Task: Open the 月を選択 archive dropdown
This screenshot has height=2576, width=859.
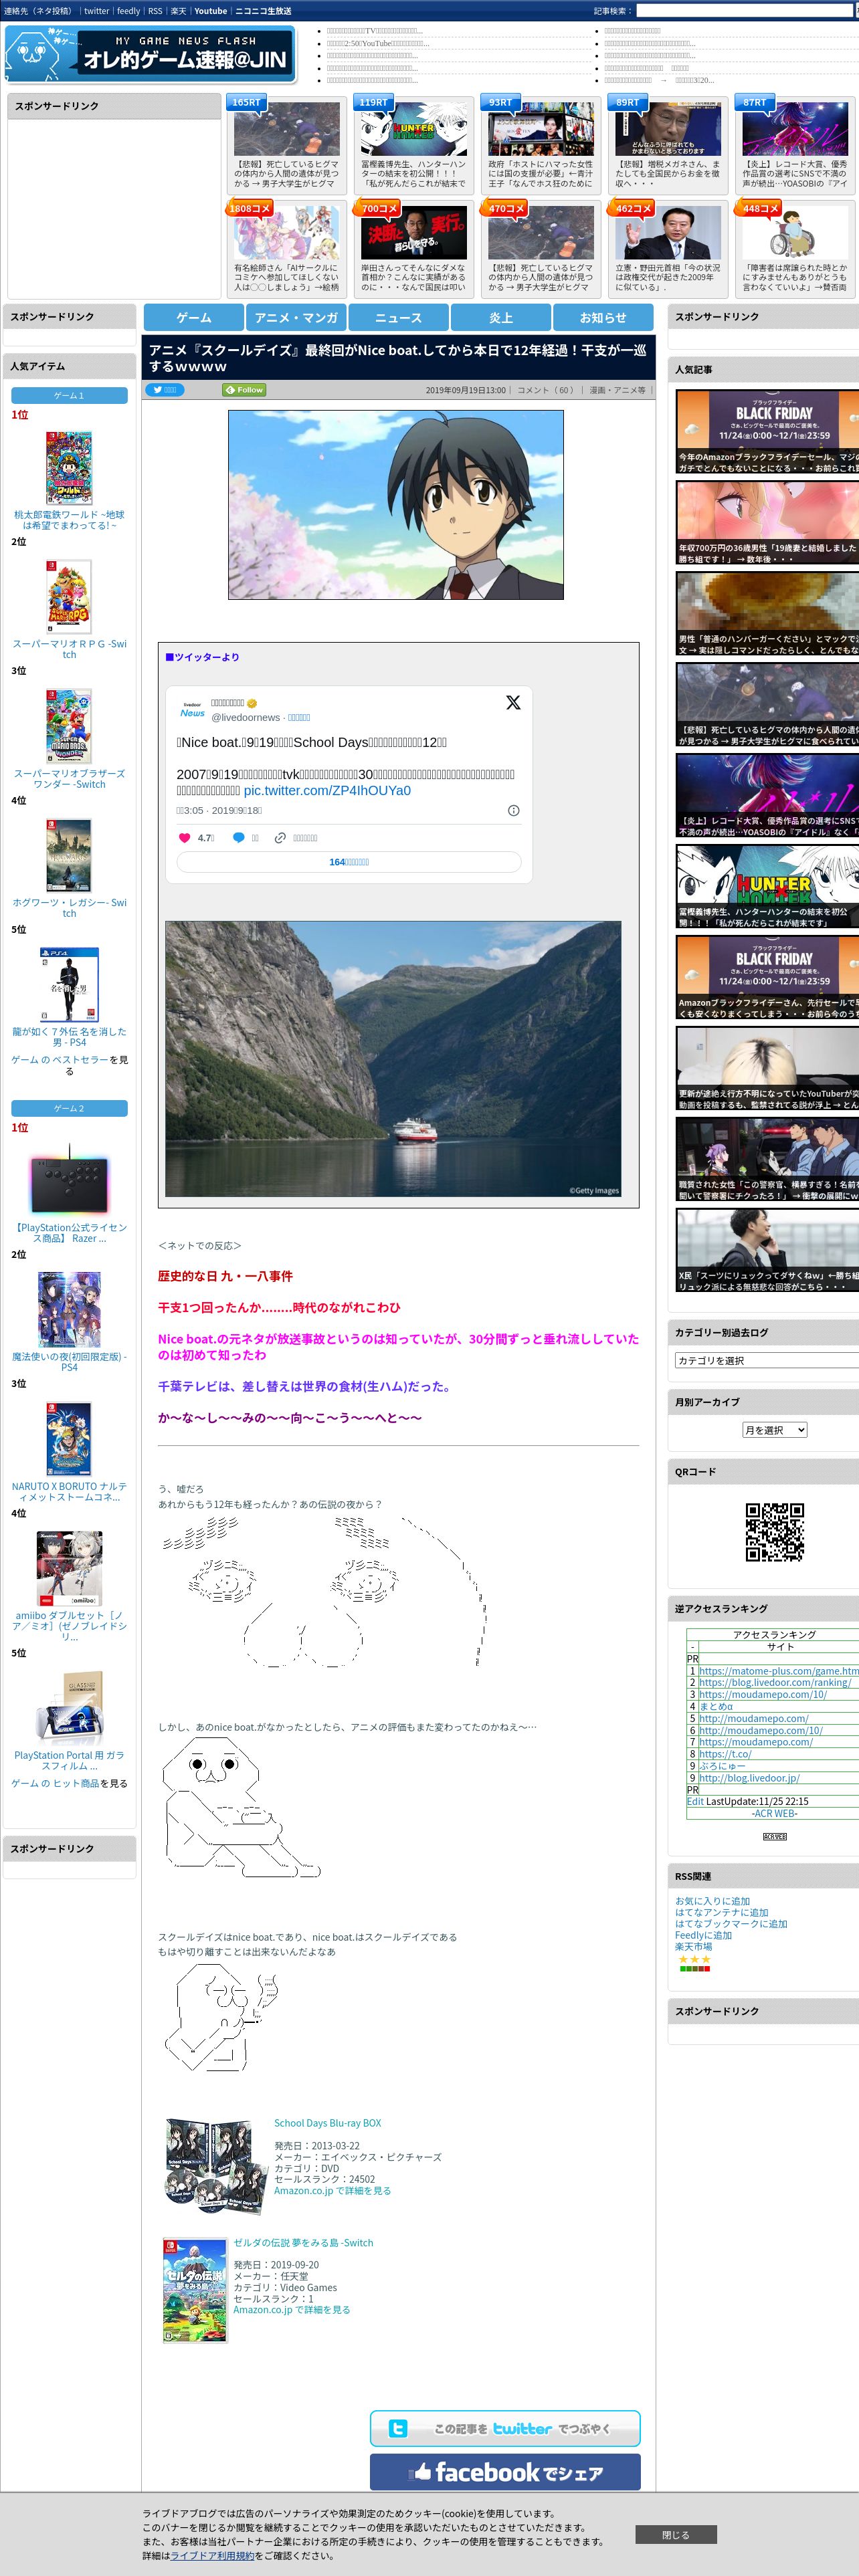Action: tap(775, 1430)
